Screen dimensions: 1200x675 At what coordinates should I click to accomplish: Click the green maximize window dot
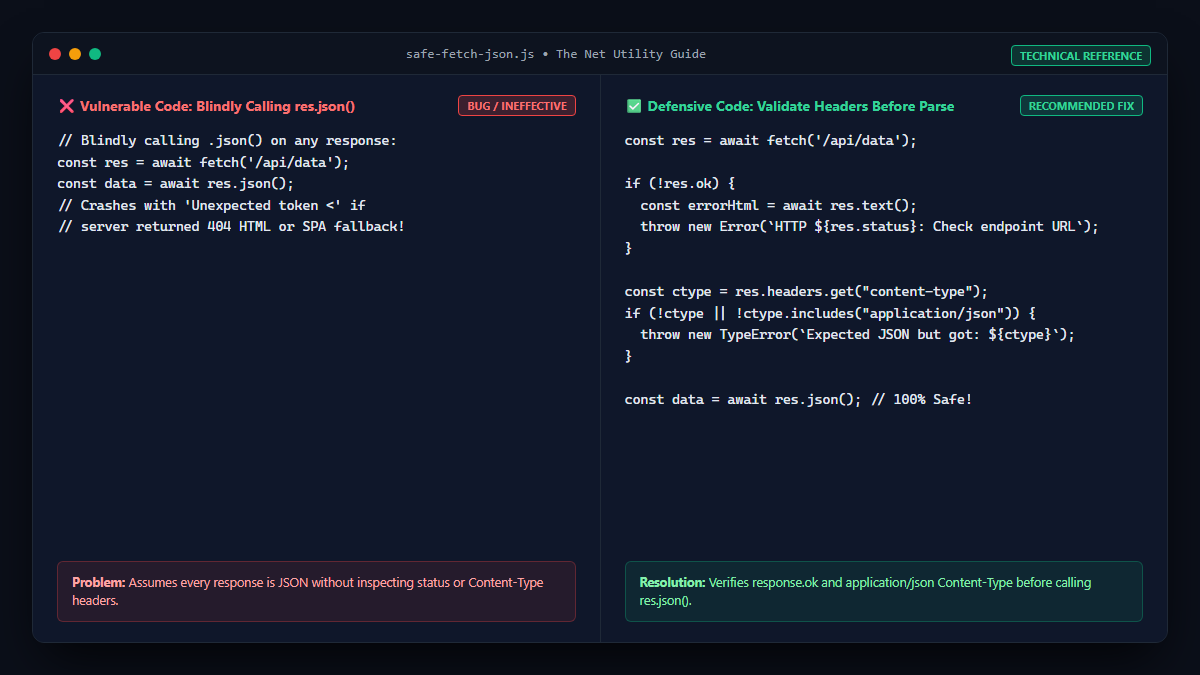pyautogui.click(x=95, y=54)
